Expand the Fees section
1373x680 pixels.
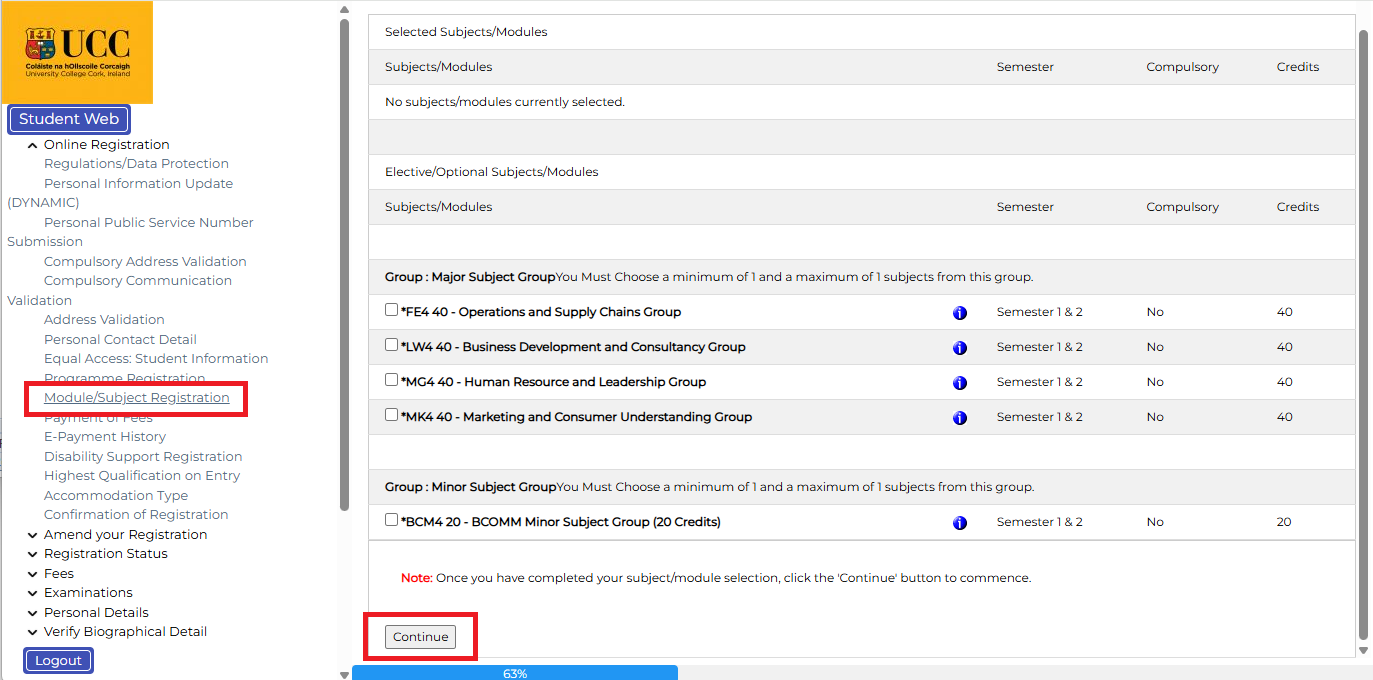point(33,574)
